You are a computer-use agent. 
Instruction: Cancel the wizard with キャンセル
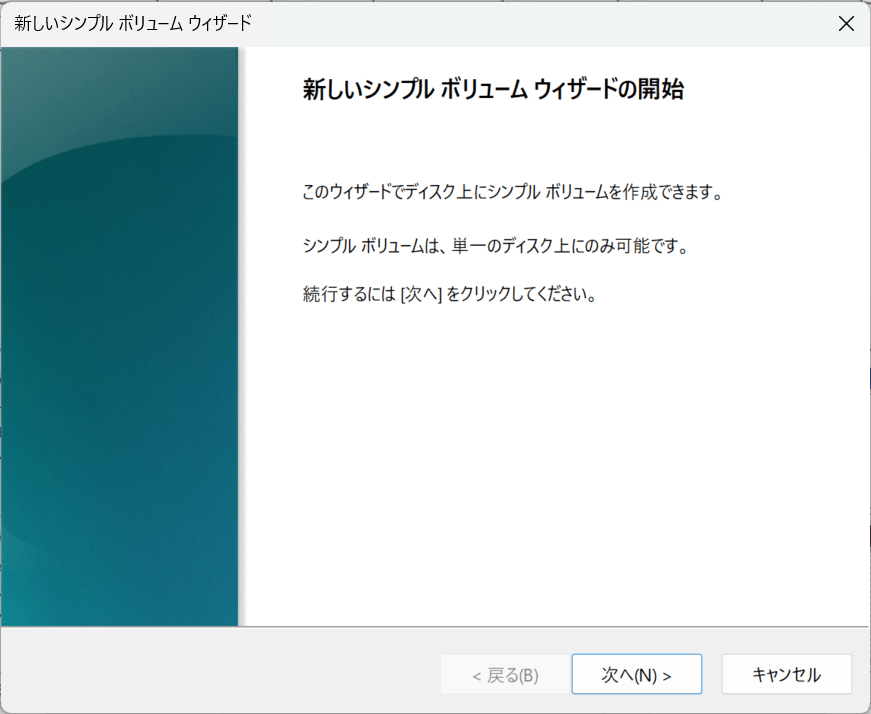click(787, 674)
